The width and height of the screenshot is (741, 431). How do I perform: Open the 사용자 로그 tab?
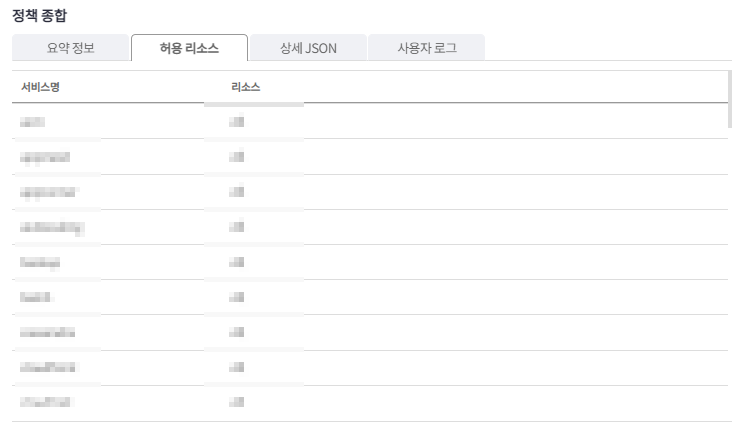coord(427,48)
